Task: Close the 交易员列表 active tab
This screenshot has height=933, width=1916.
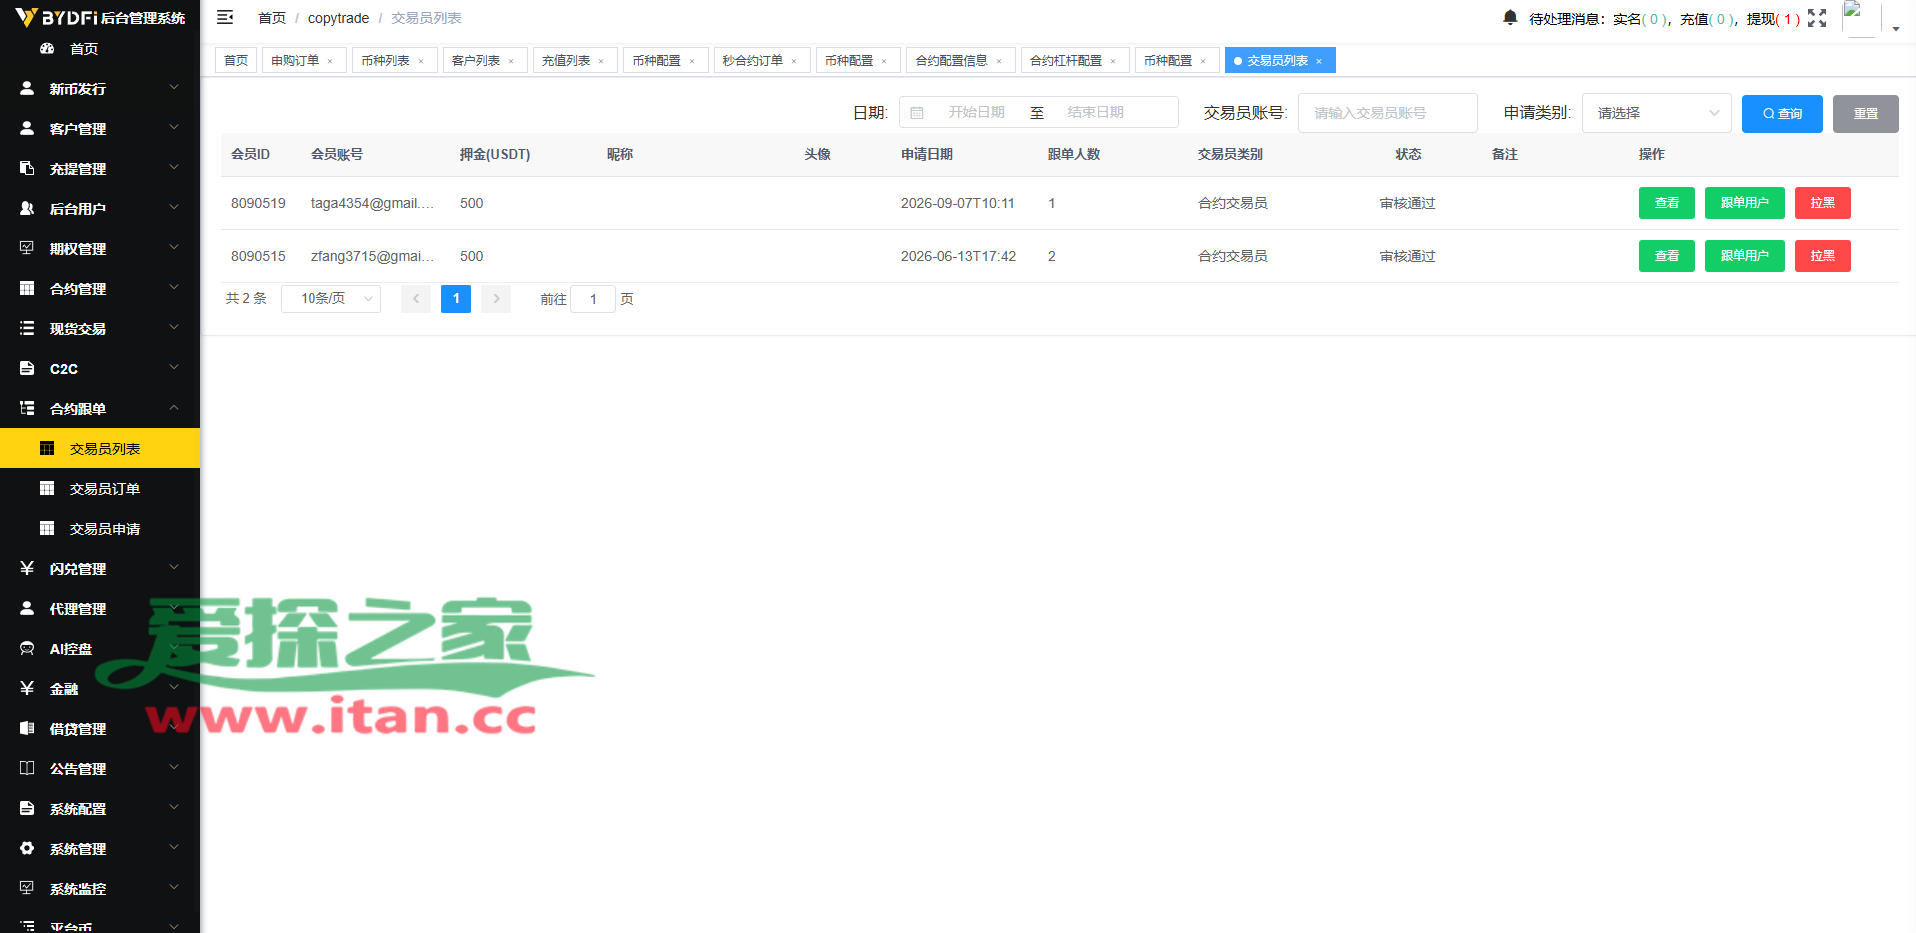Action: point(1319,61)
